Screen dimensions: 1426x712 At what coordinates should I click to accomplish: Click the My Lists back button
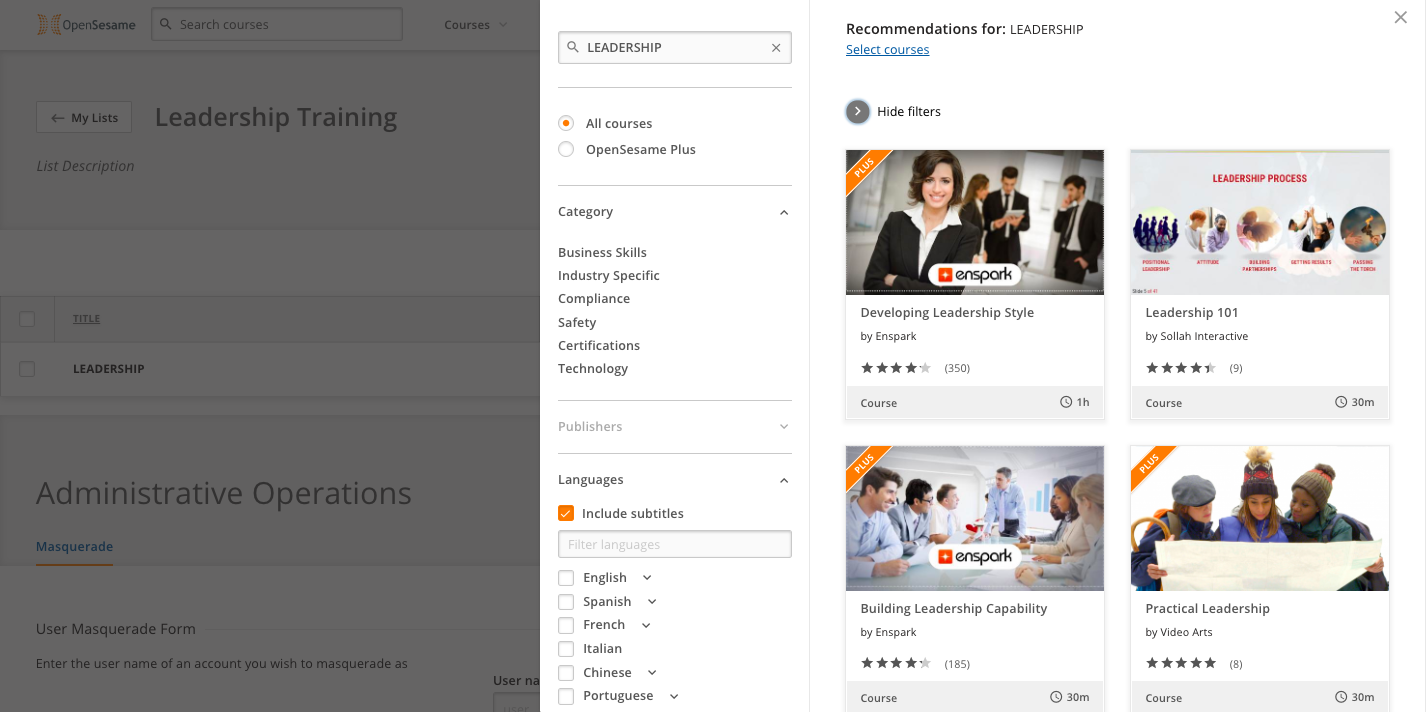[x=84, y=118]
